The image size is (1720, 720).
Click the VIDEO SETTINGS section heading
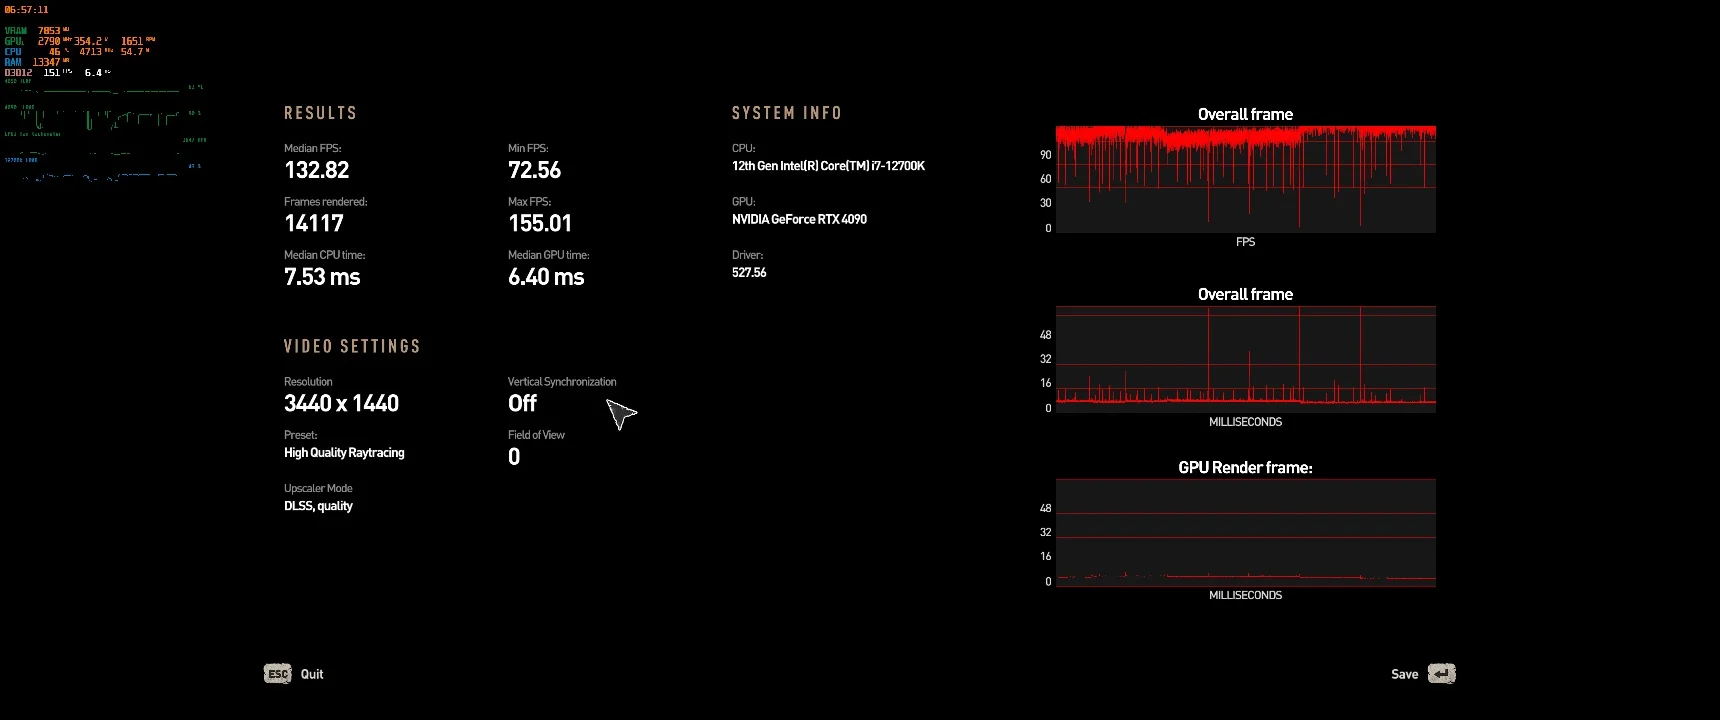pos(352,346)
